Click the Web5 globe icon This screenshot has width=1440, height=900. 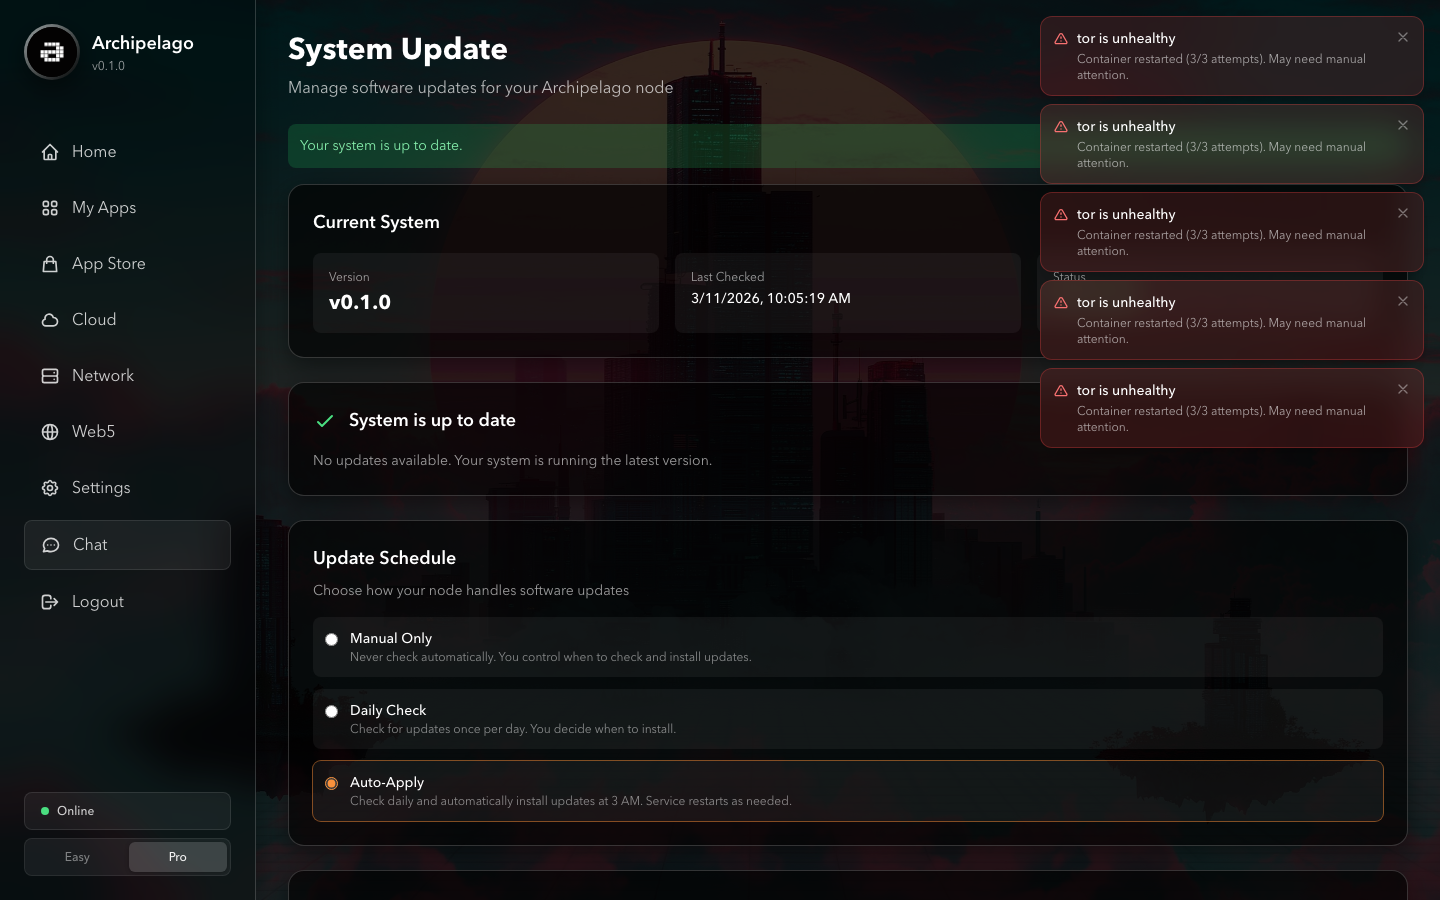pyautogui.click(x=50, y=432)
